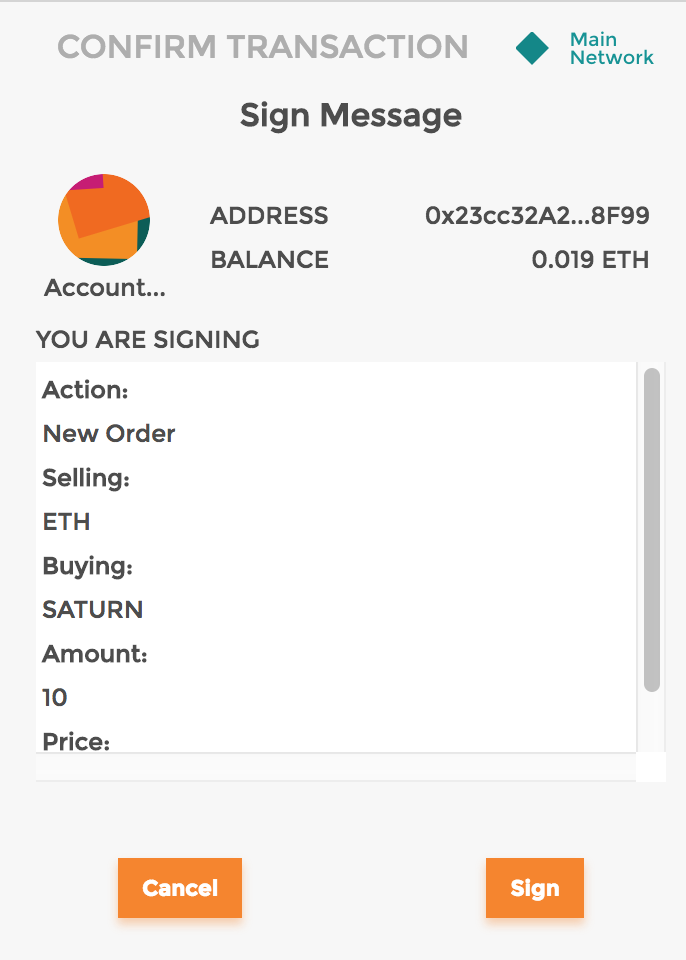The width and height of the screenshot is (686, 960).
Task: Click the BALANCE label
Action: pos(269,260)
